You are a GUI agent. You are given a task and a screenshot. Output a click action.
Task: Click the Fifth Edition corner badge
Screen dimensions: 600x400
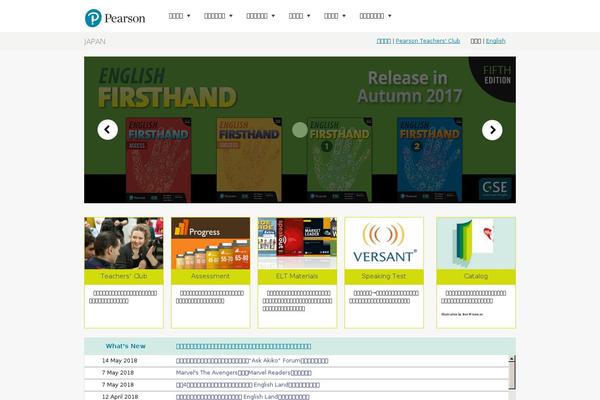click(x=497, y=75)
